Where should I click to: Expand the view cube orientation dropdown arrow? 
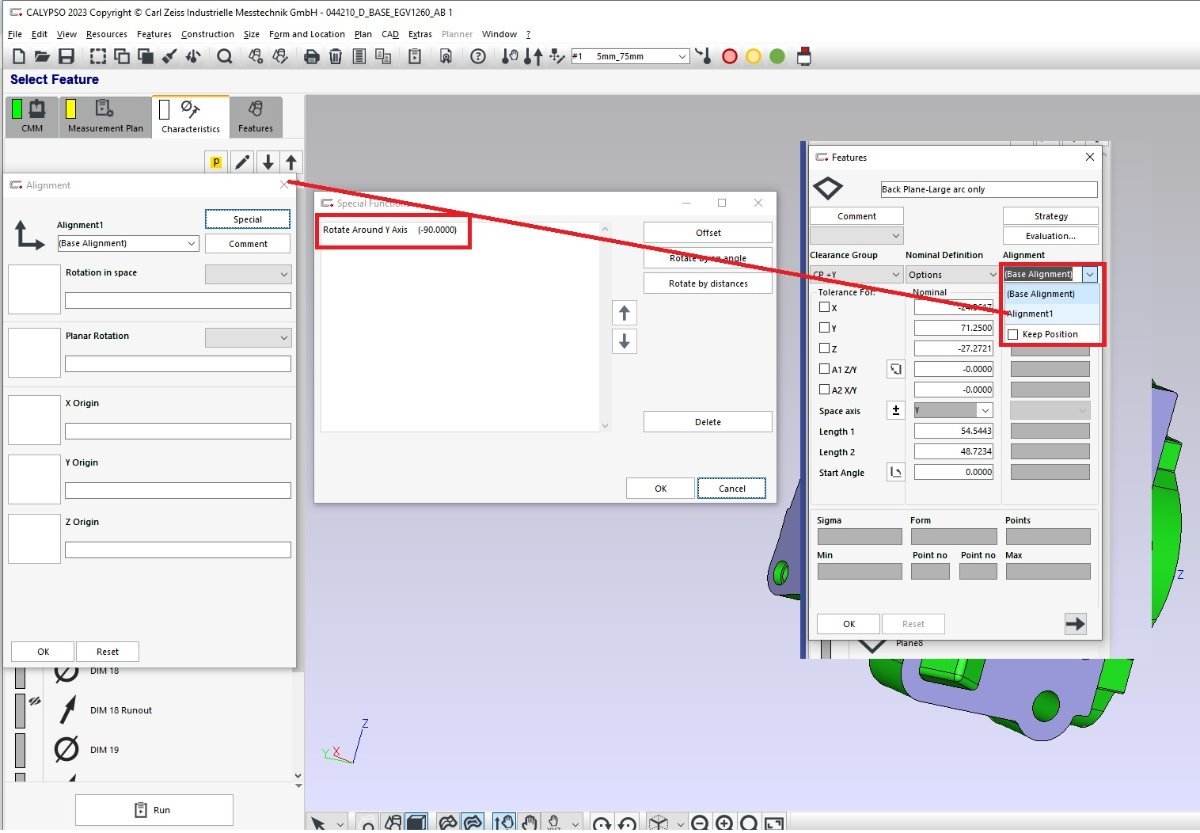coord(680,824)
